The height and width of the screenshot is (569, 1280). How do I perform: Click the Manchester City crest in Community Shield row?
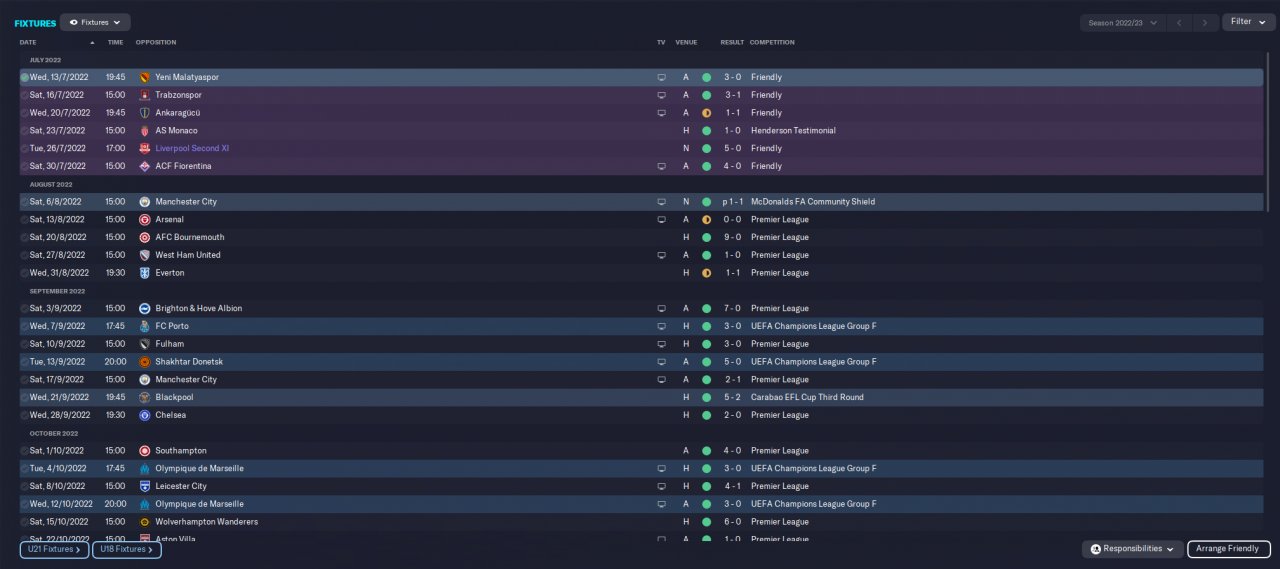(144, 202)
